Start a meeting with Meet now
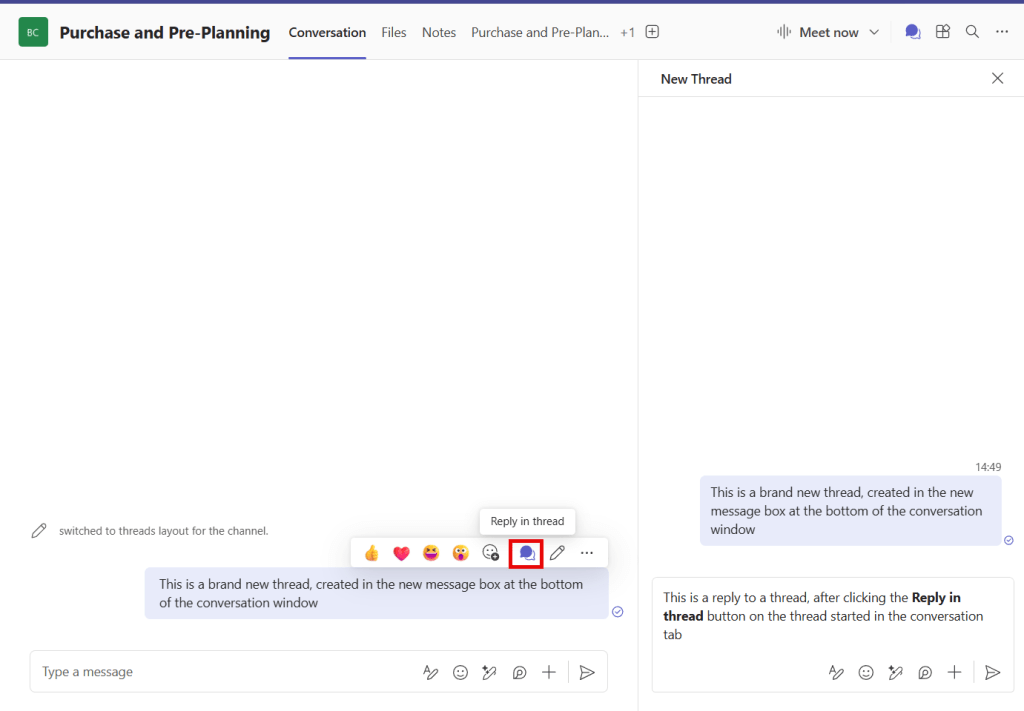Image resolution: width=1024 pixels, height=711 pixels. pyautogui.click(x=819, y=32)
